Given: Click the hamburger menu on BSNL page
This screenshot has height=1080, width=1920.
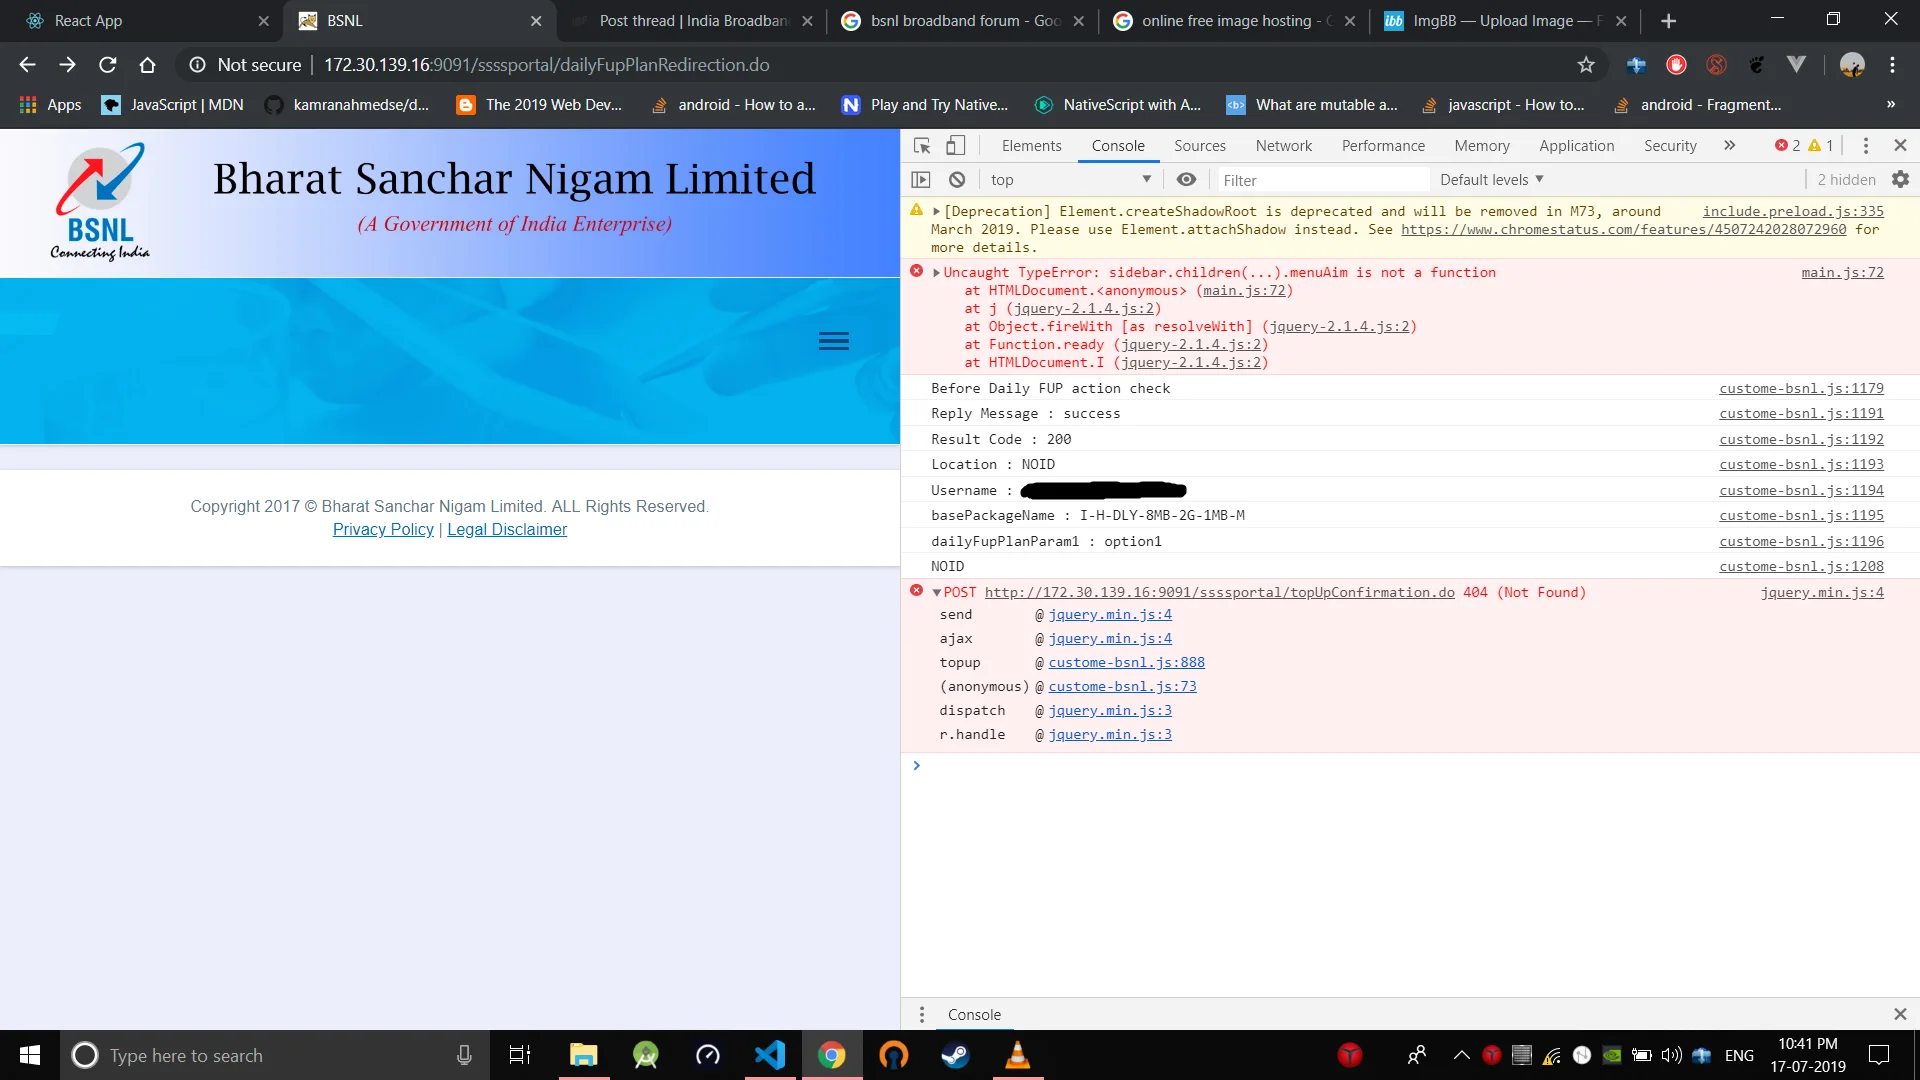Looking at the screenshot, I should (x=833, y=341).
